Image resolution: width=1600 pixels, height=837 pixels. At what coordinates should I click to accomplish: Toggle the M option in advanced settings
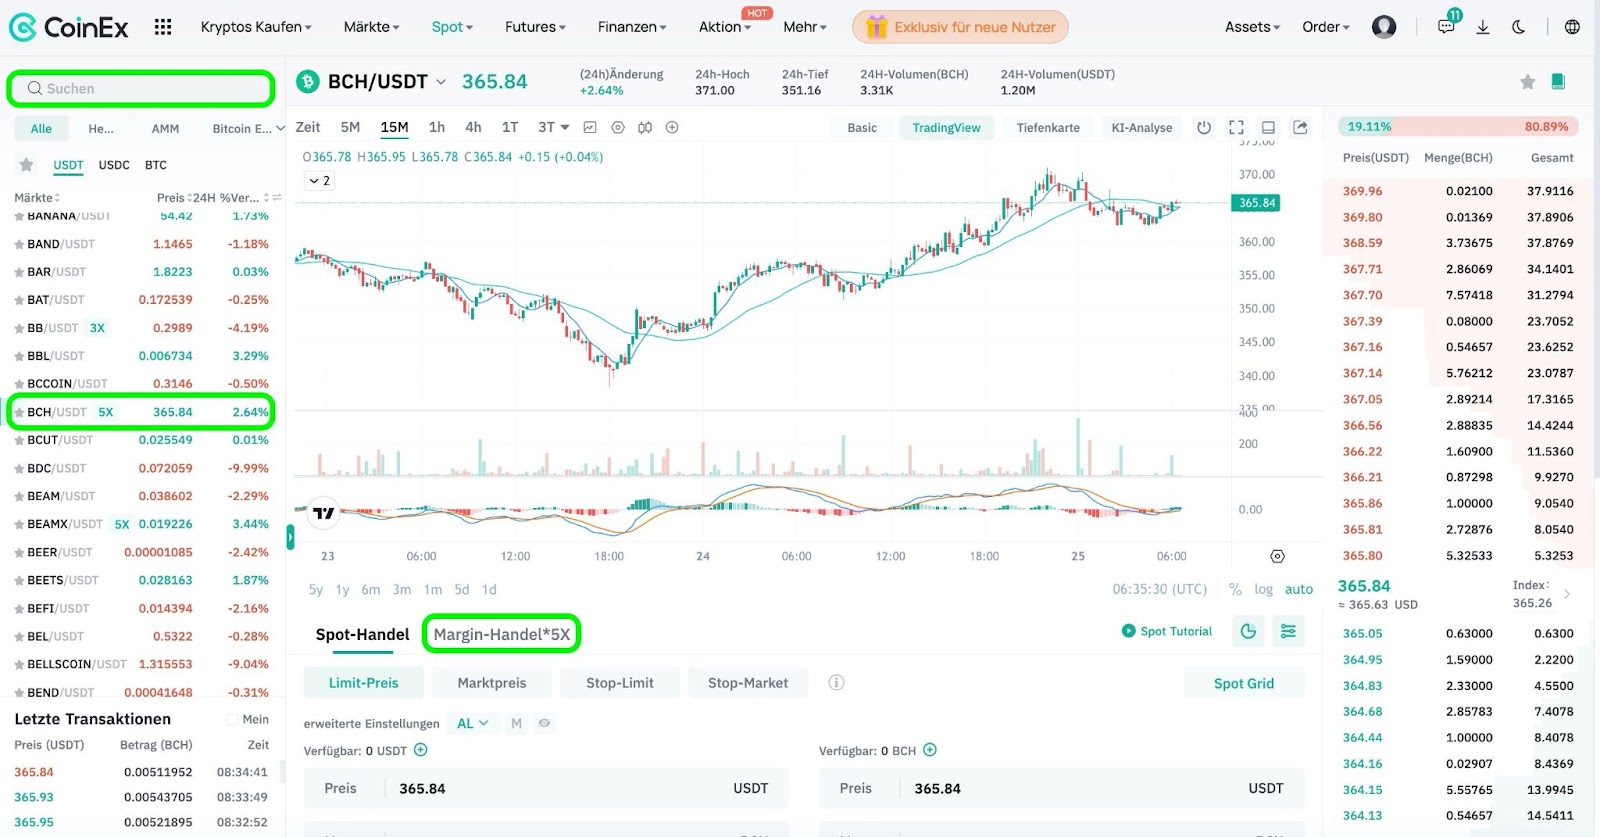tap(516, 723)
